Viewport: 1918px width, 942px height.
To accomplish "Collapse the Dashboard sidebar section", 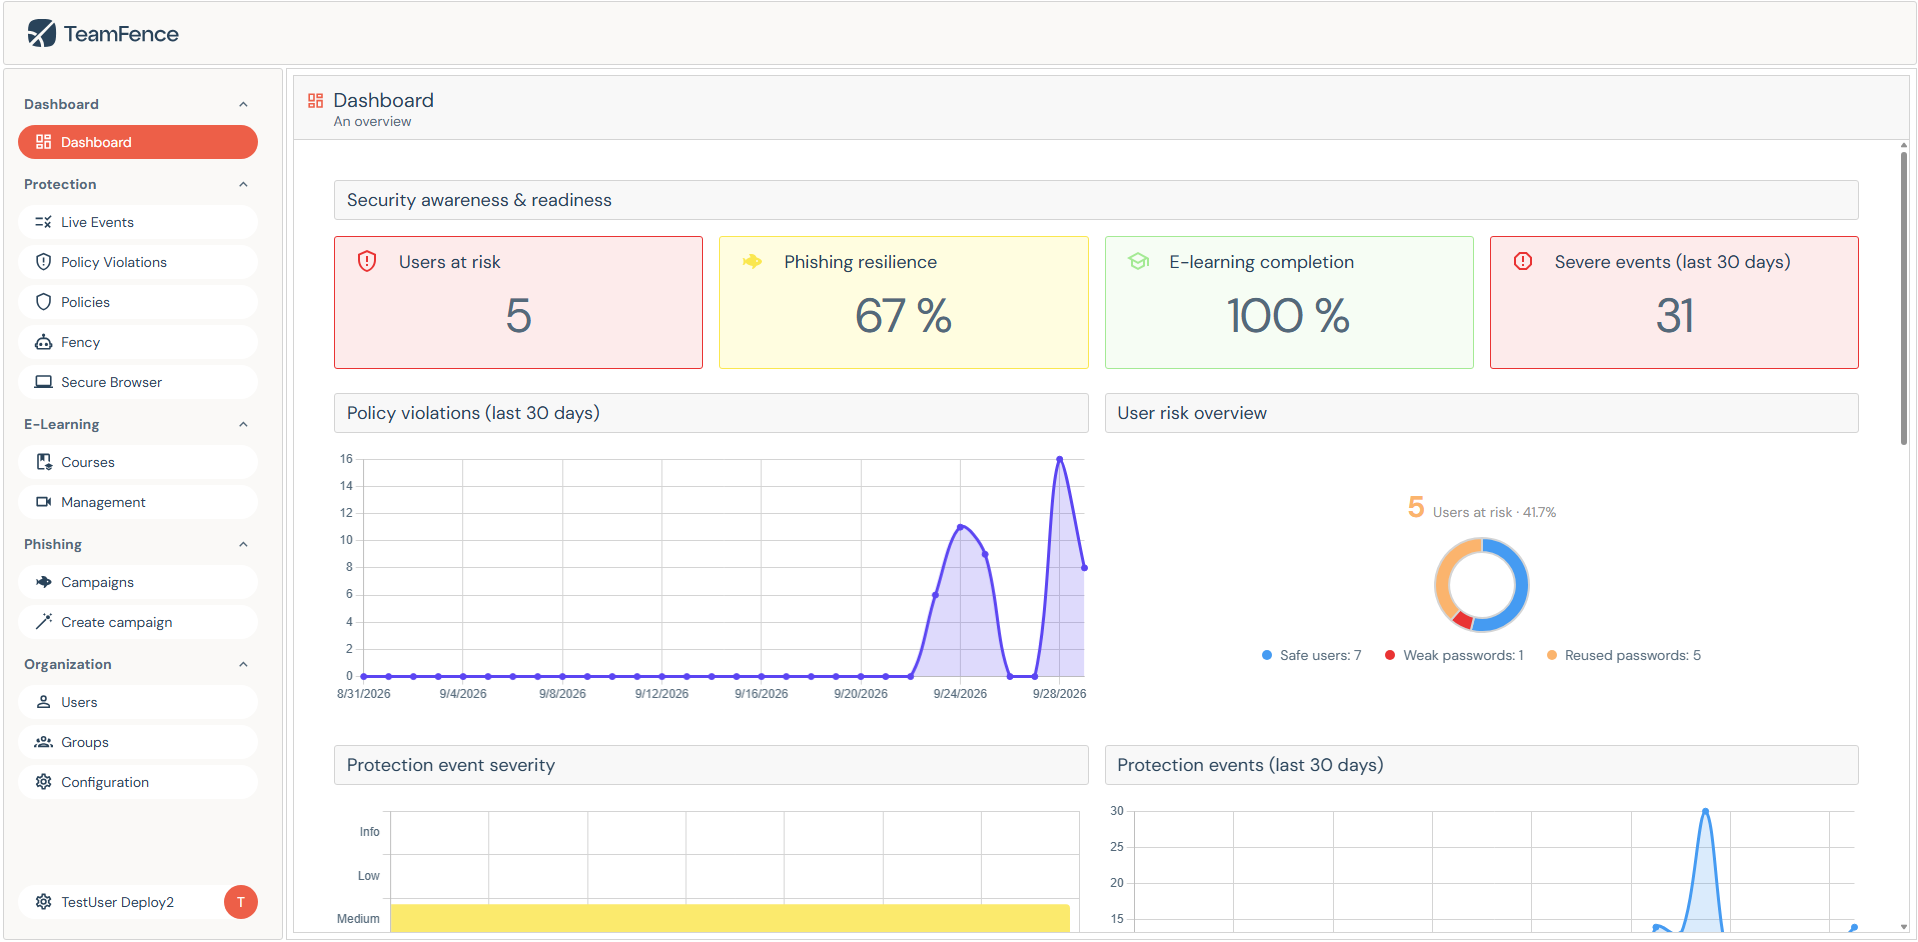I will coord(243,104).
